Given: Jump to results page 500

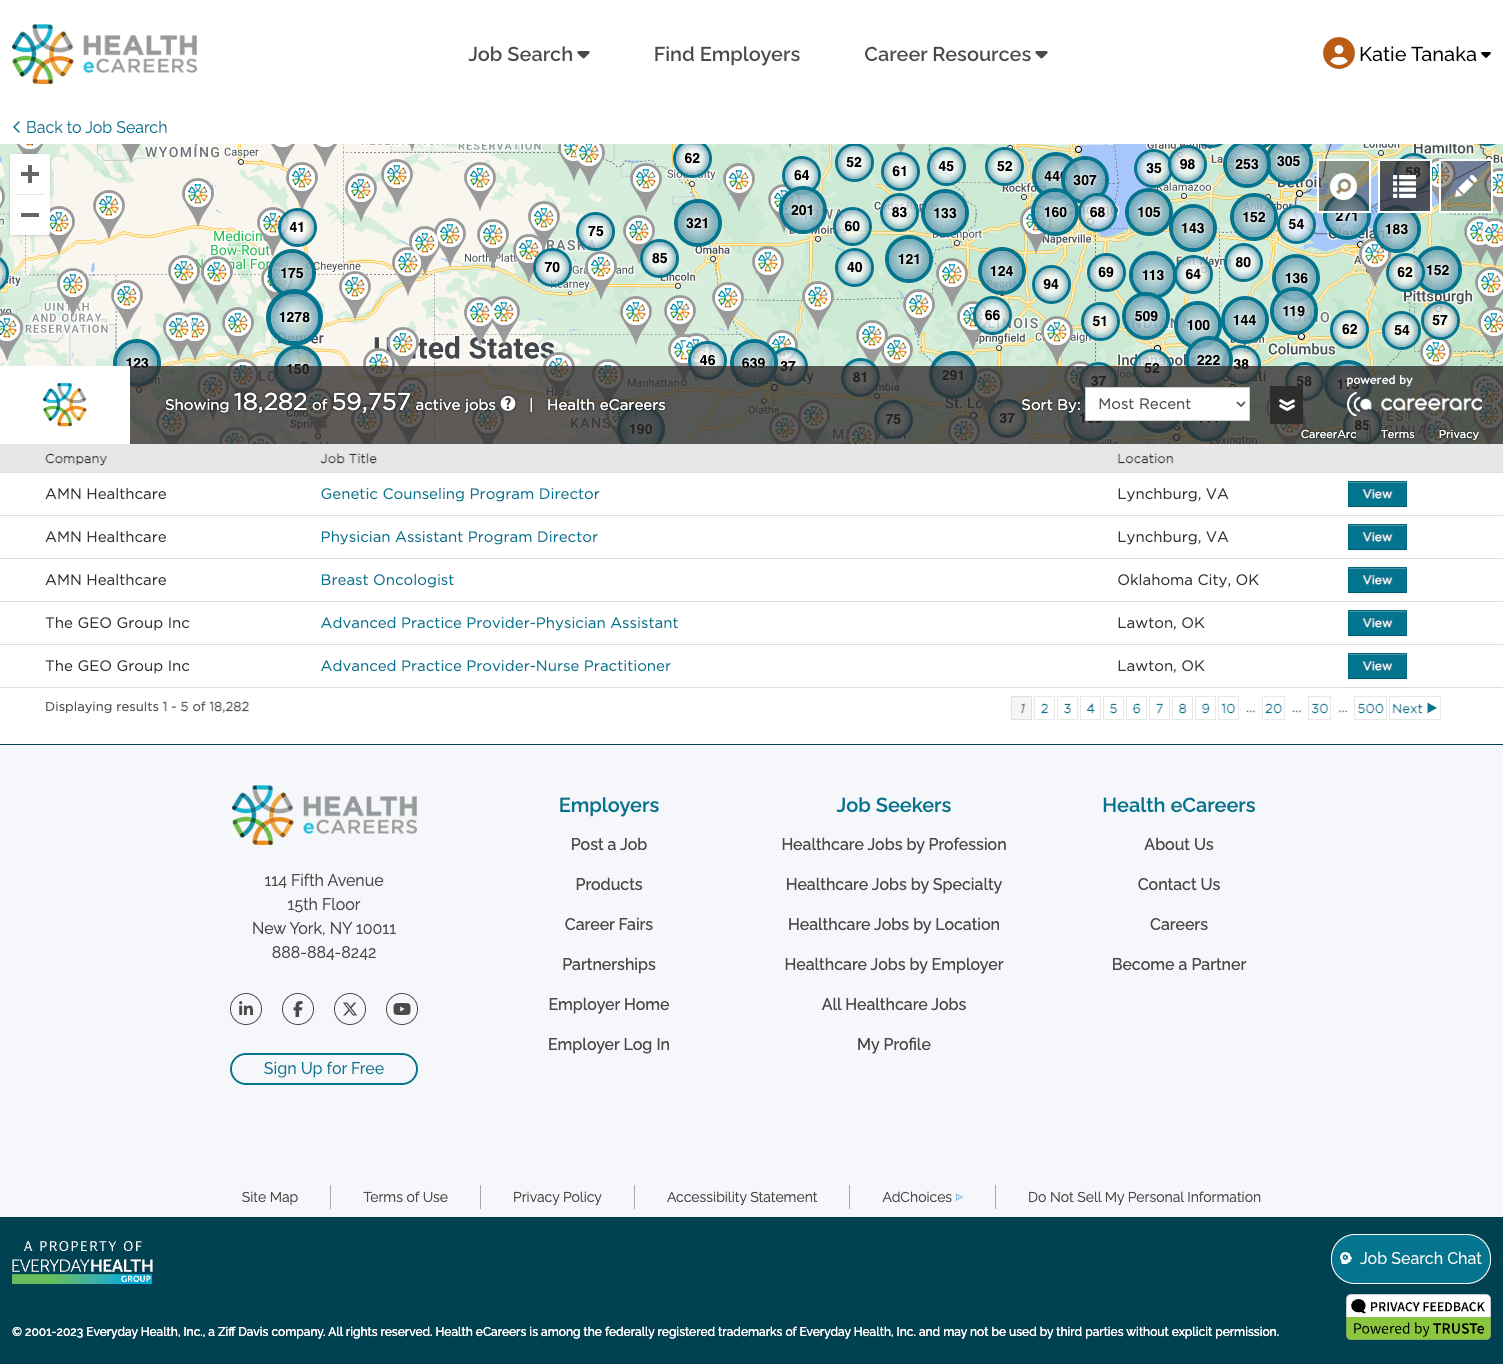Looking at the screenshot, I should point(1370,708).
